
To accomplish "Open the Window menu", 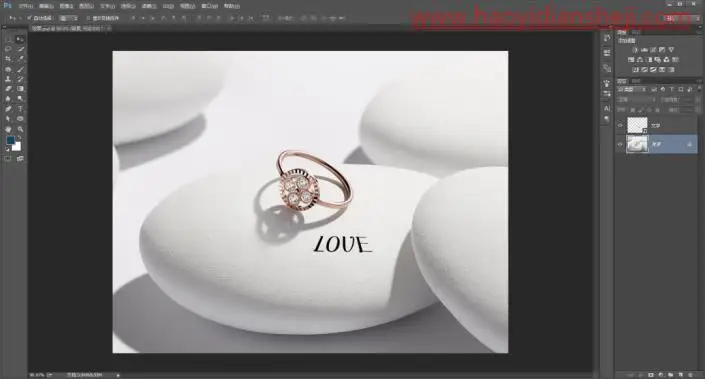I will (210, 6).
